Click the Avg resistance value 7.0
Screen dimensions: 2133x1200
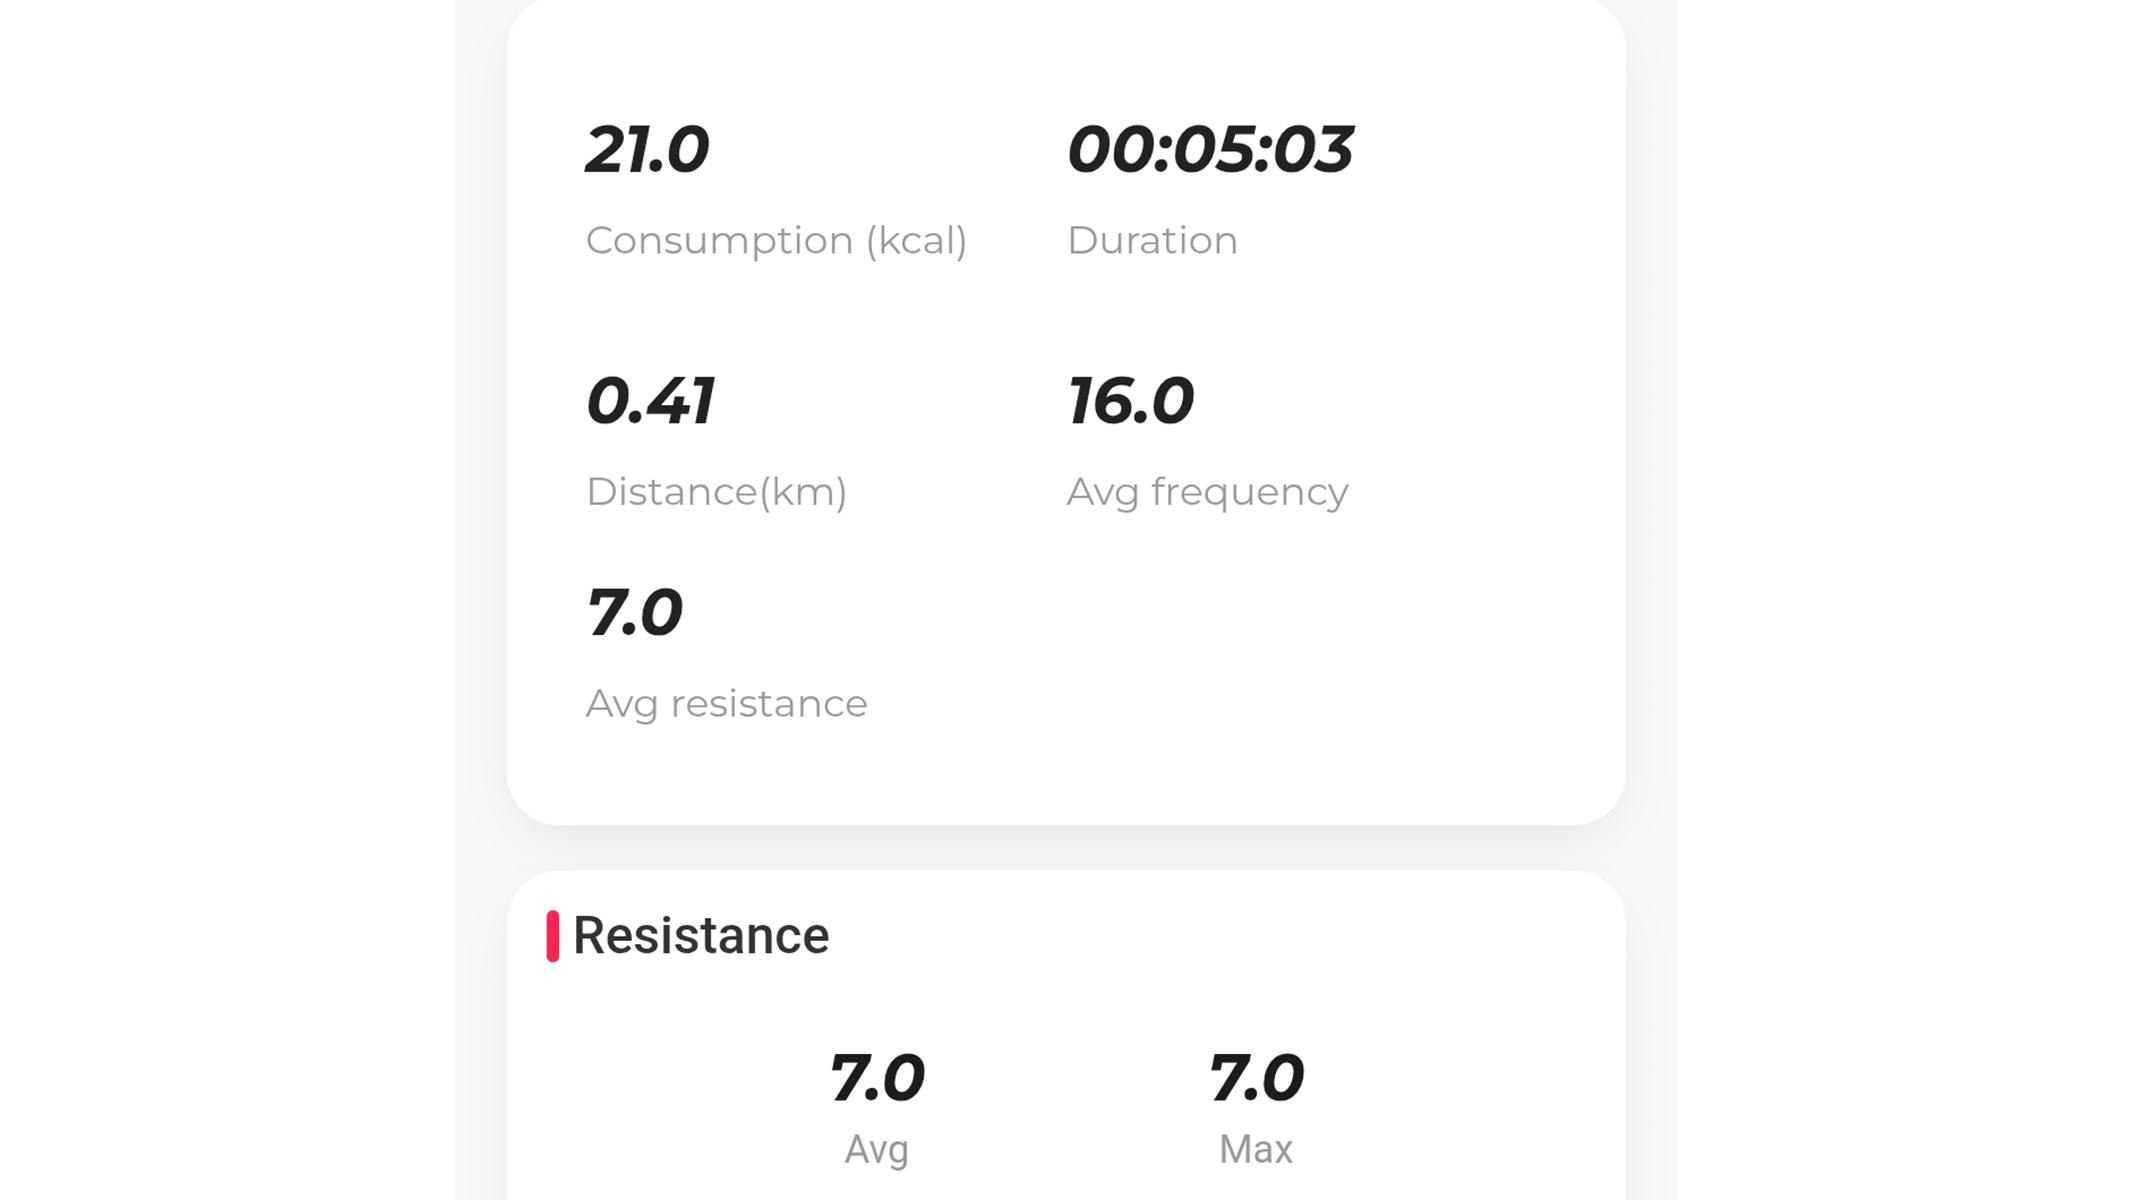[636, 613]
